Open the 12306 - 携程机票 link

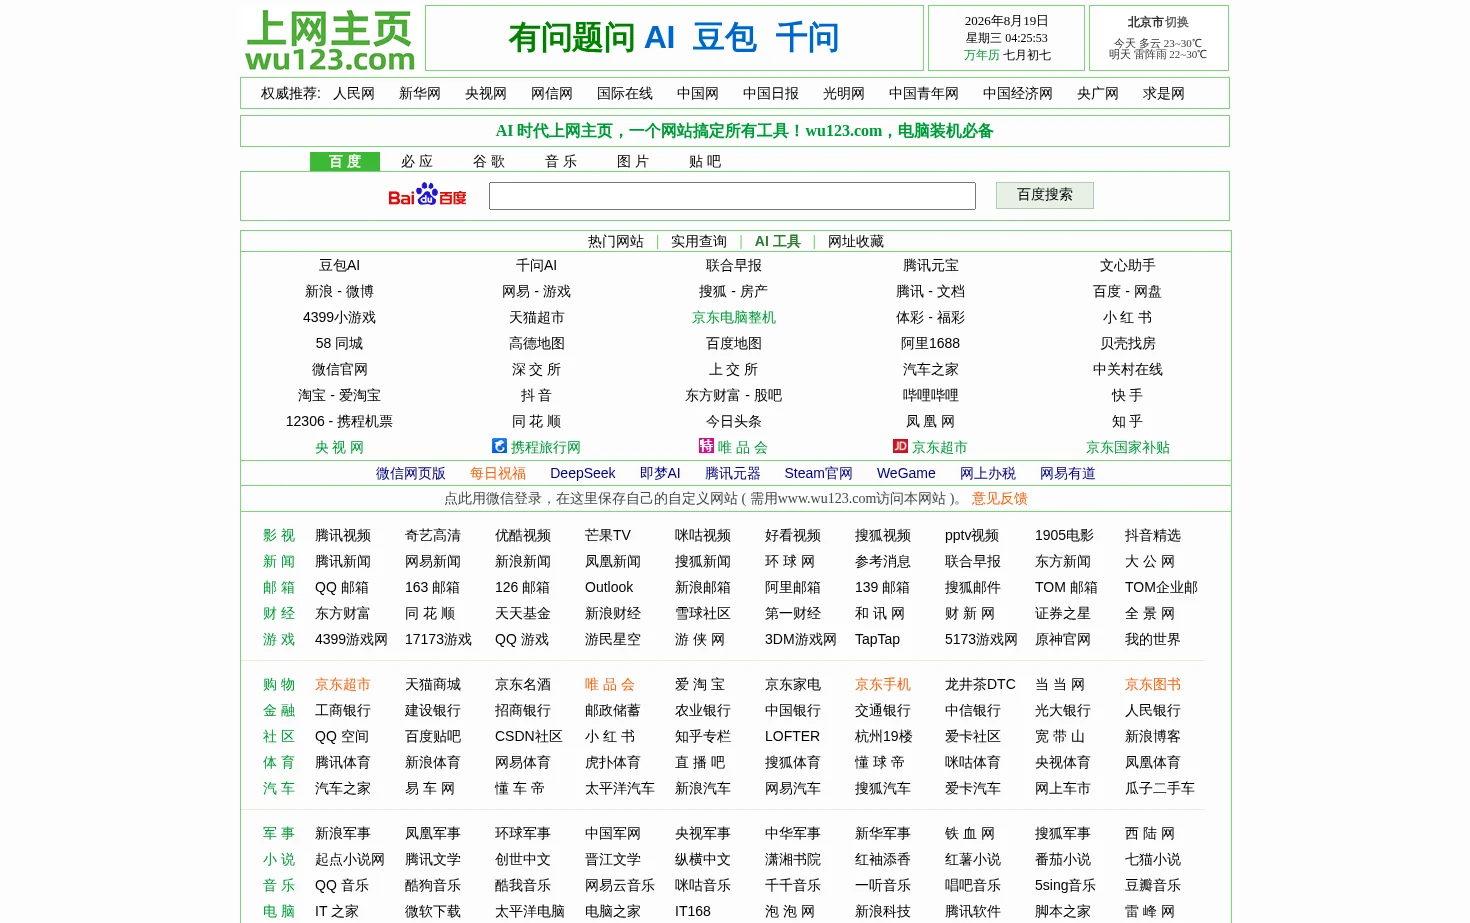pyautogui.click(x=340, y=422)
